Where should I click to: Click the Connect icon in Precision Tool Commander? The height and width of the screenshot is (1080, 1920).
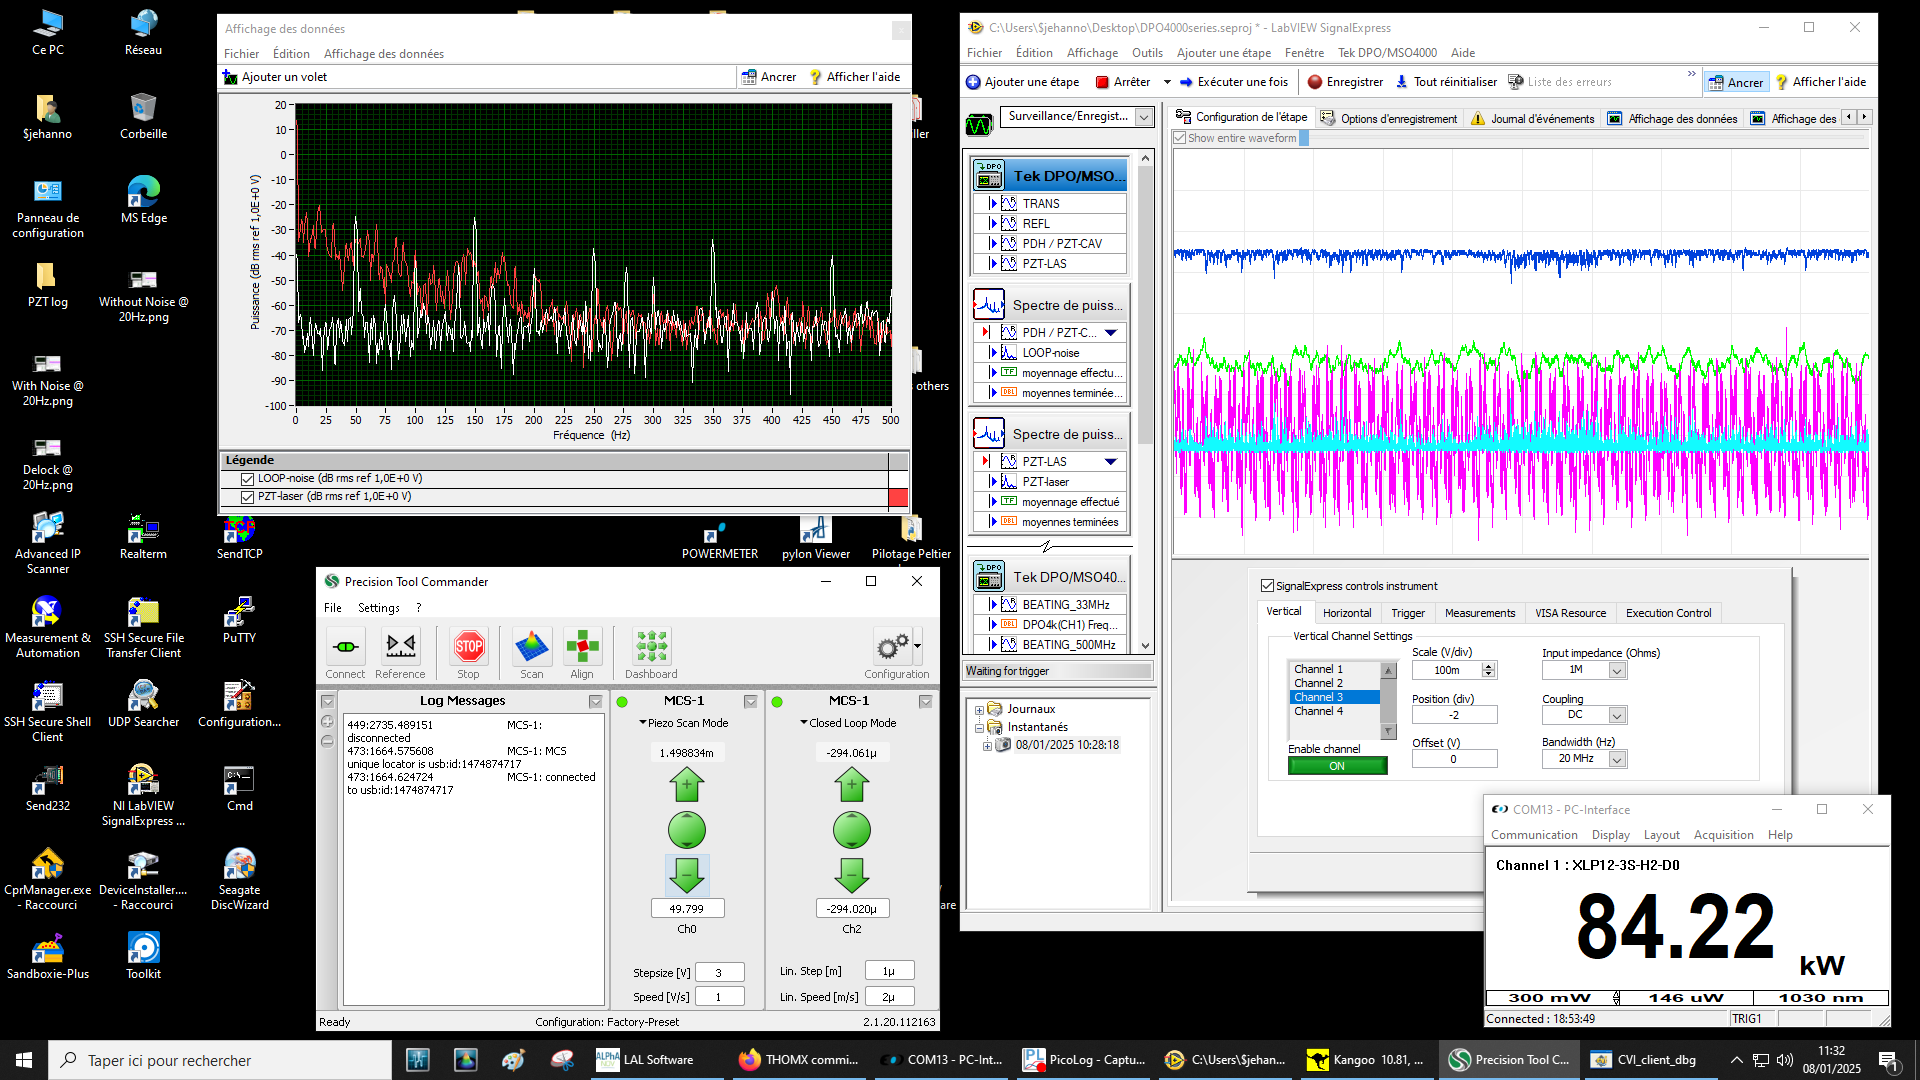click(x=346, y=647)
